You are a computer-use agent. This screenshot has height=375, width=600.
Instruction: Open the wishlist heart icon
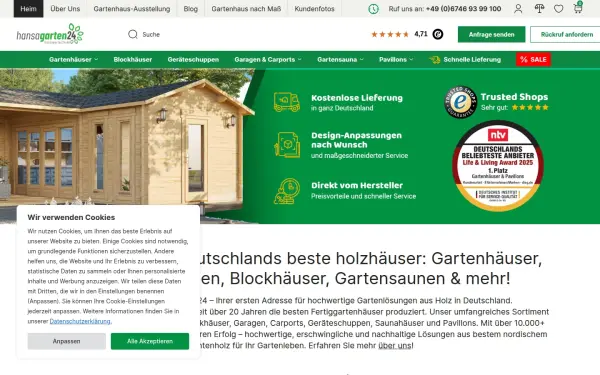click(559, 8)
